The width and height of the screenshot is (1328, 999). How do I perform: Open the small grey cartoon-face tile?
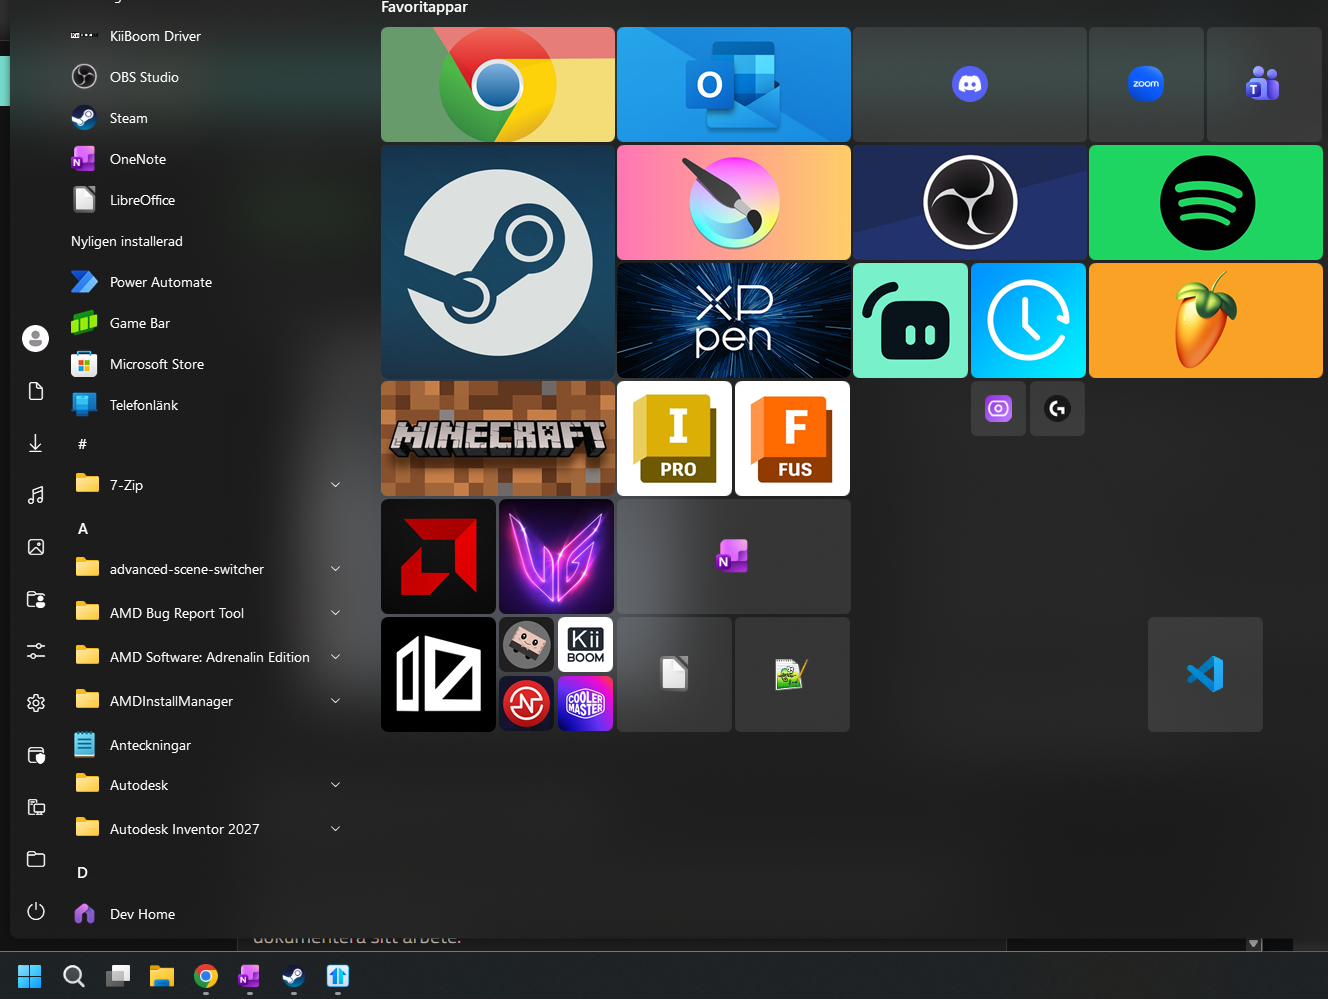526,644
